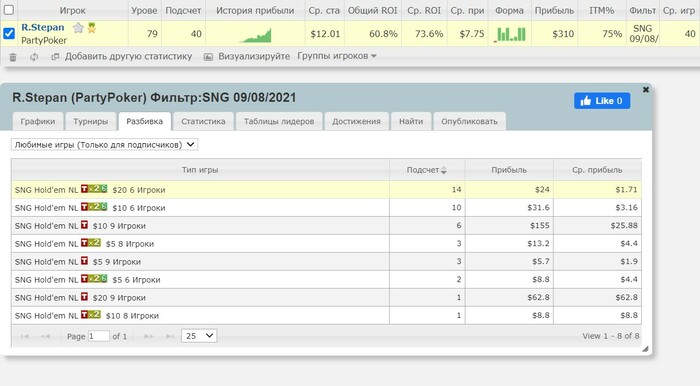Open the Таблицы лидеров tab
700x386 pixels.
pyautogui.click(x=279, y=121)
